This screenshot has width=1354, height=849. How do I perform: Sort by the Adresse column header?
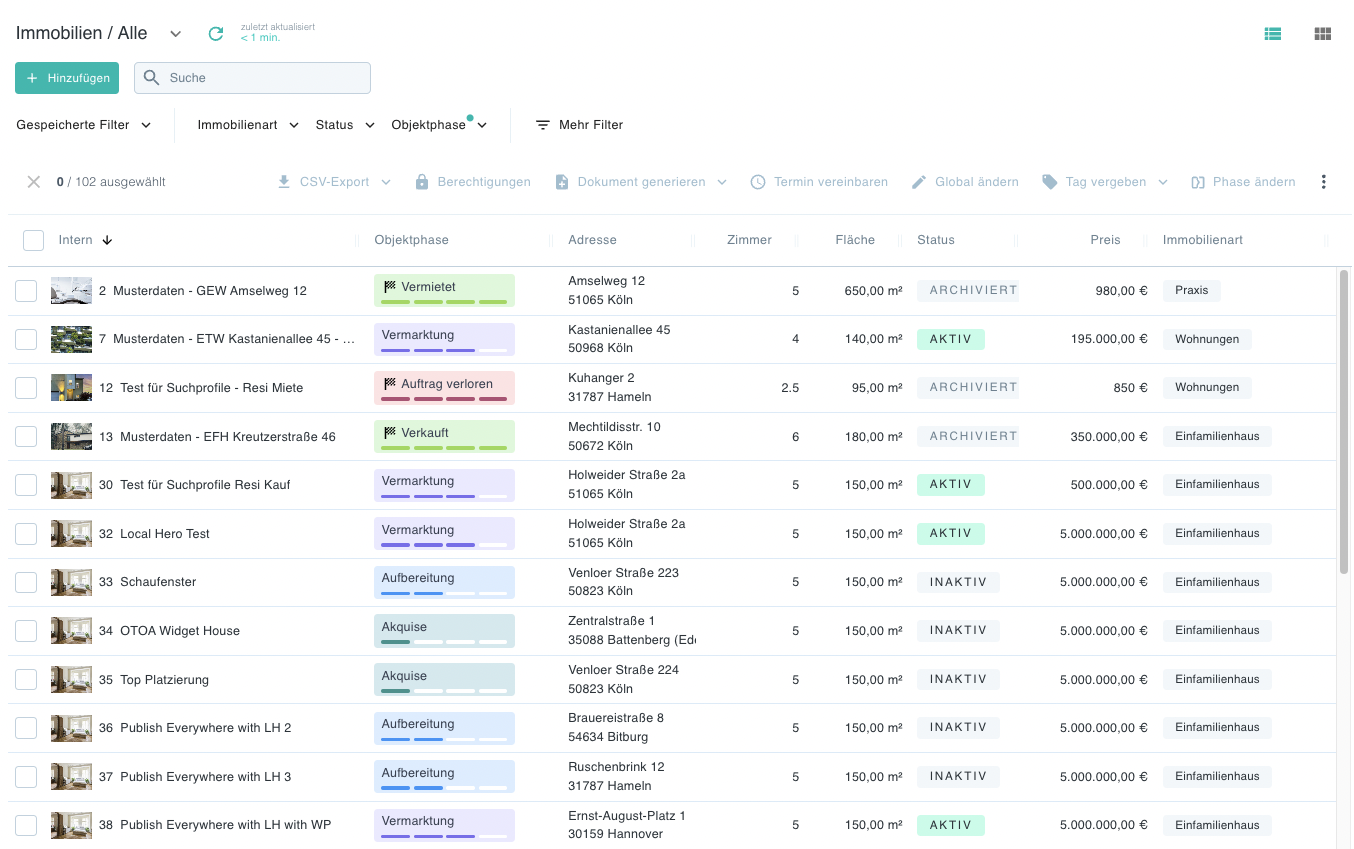(x=592, y=240)
